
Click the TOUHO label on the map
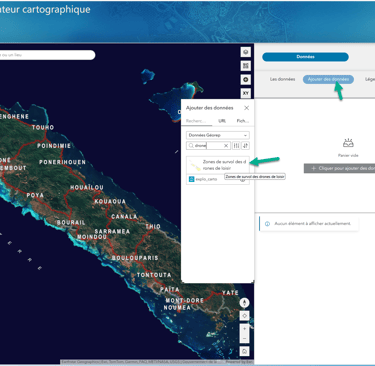pyautogui.click(x=43, y=127)
